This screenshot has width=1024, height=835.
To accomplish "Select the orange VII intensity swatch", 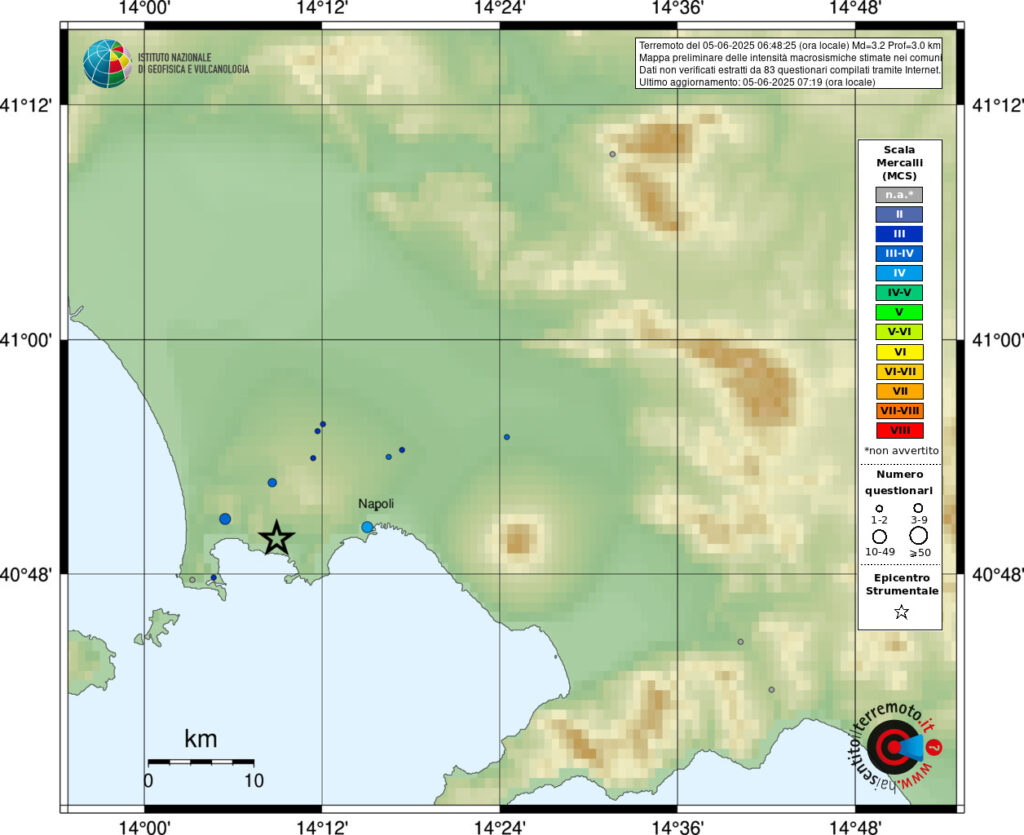I will [x=899, y=391].
